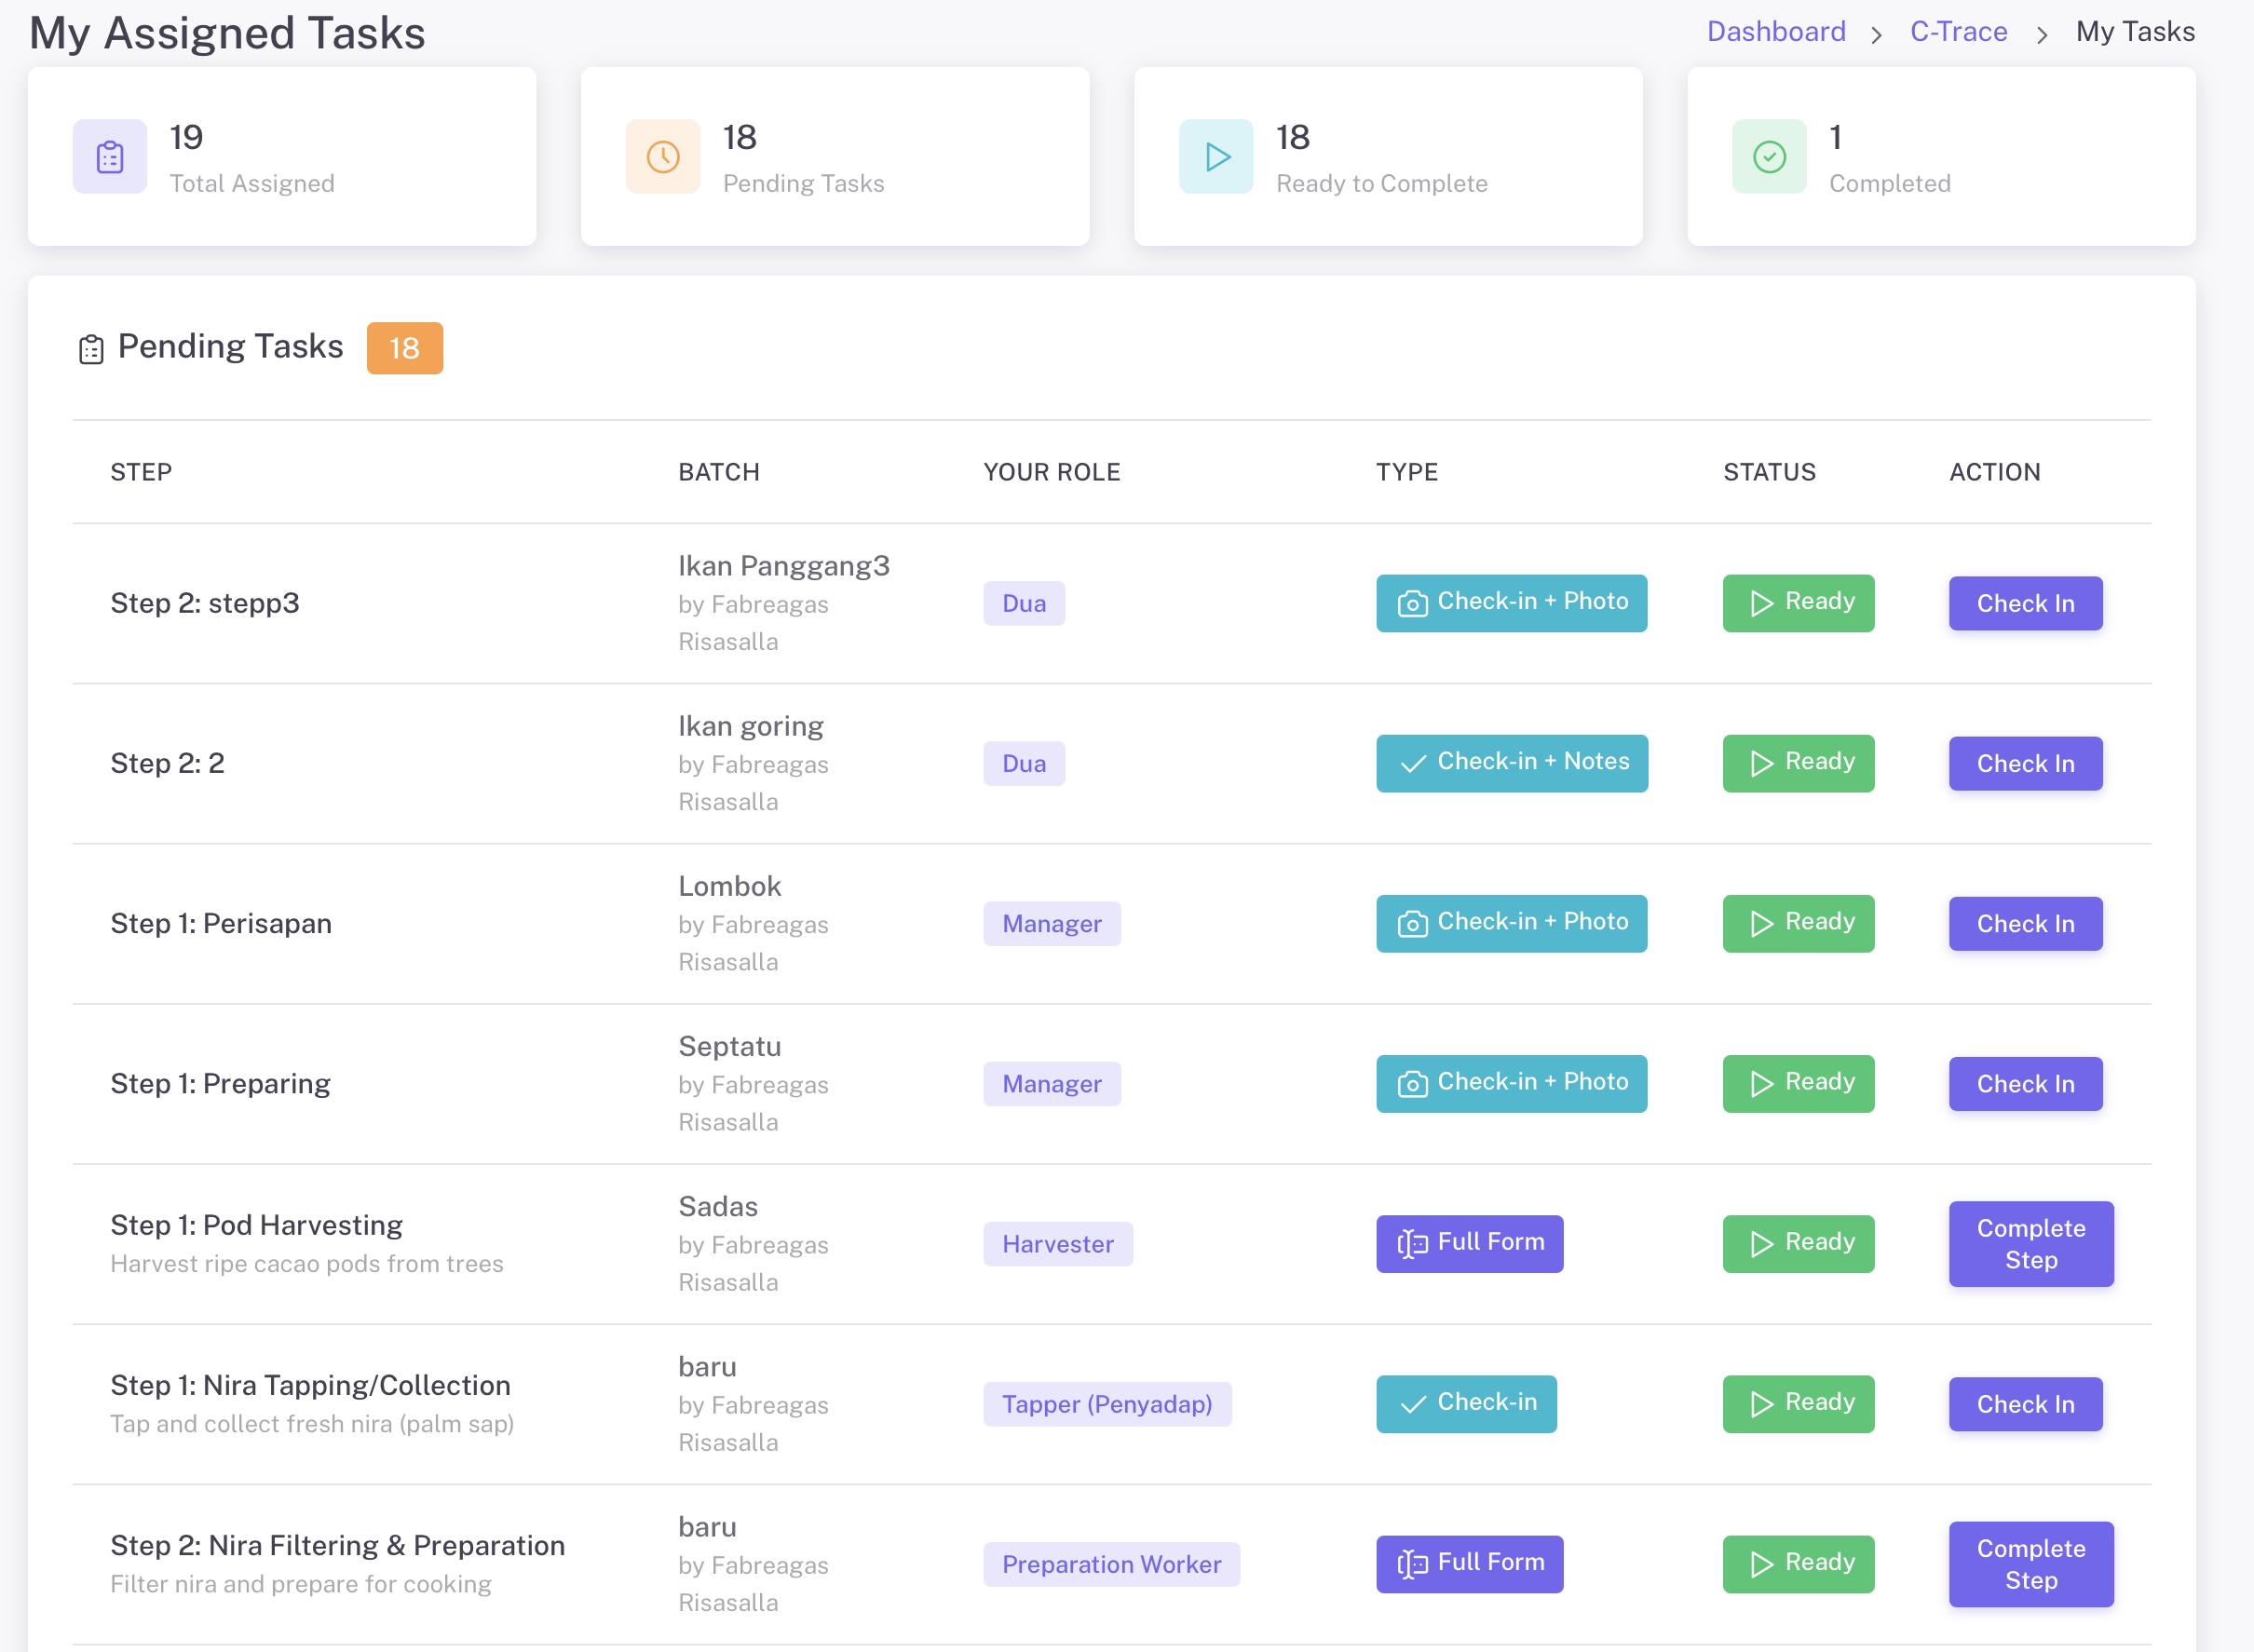Click the Harvester role tag
Screen dimensions: 2254x1652
1057,1243
